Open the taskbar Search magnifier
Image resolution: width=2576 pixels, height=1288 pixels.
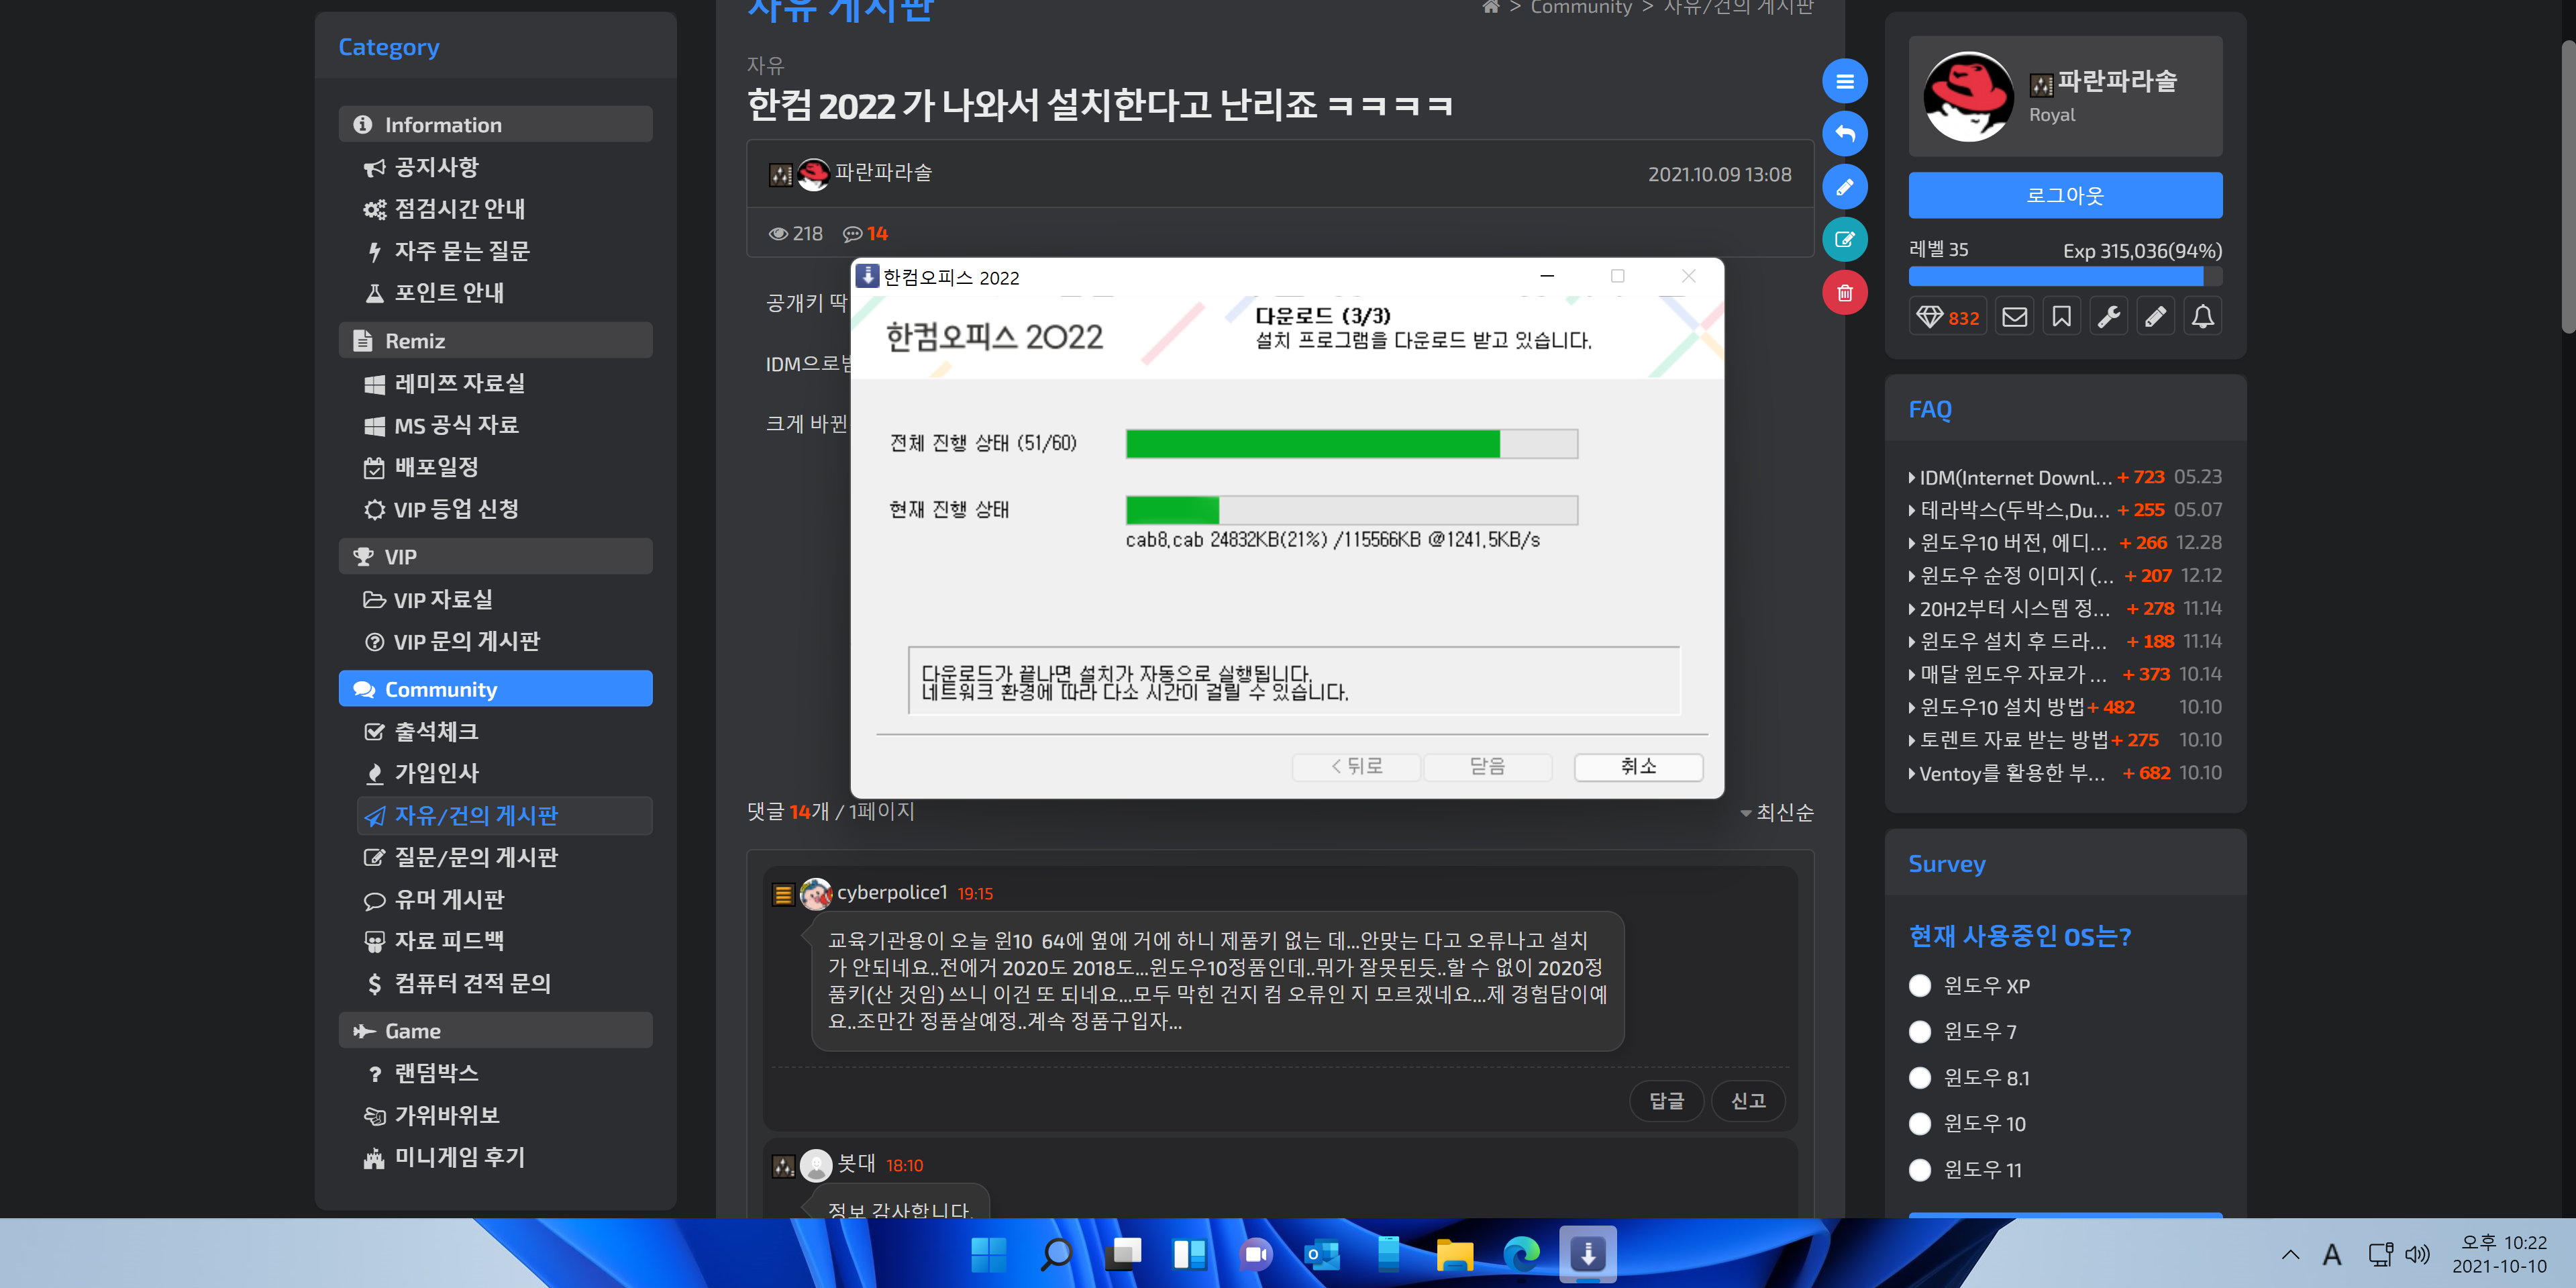[x=1056, y=1254]
